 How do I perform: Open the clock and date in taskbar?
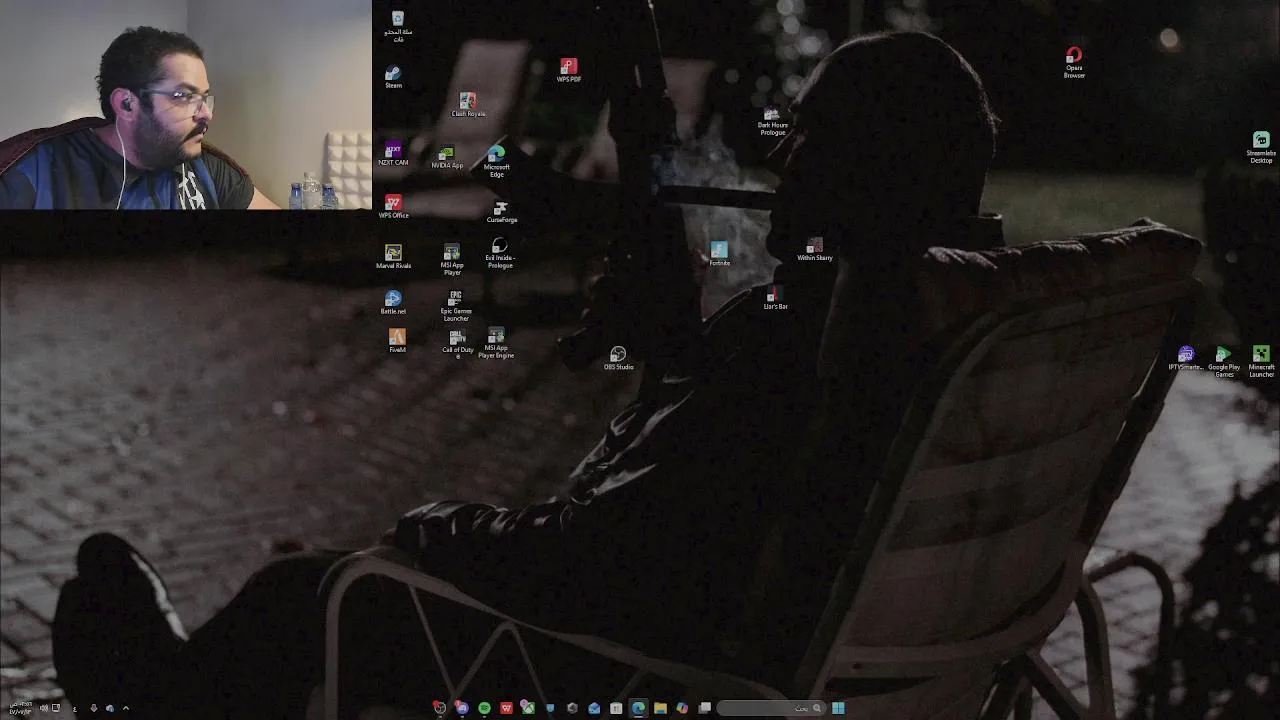tap(20, 708)
